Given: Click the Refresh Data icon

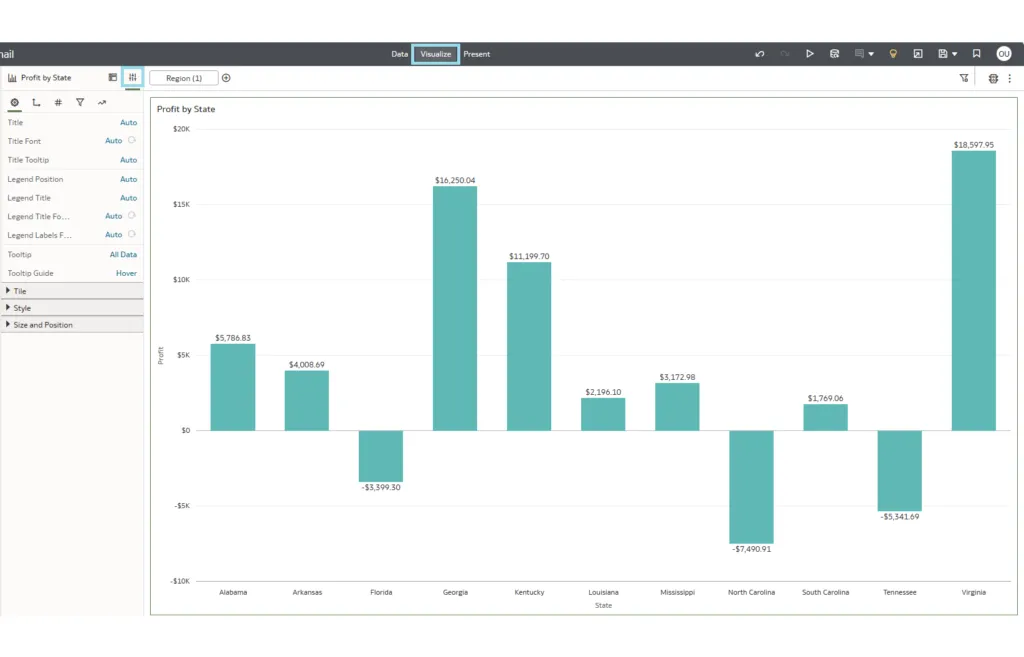Looking at the screenshot, I should point(835,54).
